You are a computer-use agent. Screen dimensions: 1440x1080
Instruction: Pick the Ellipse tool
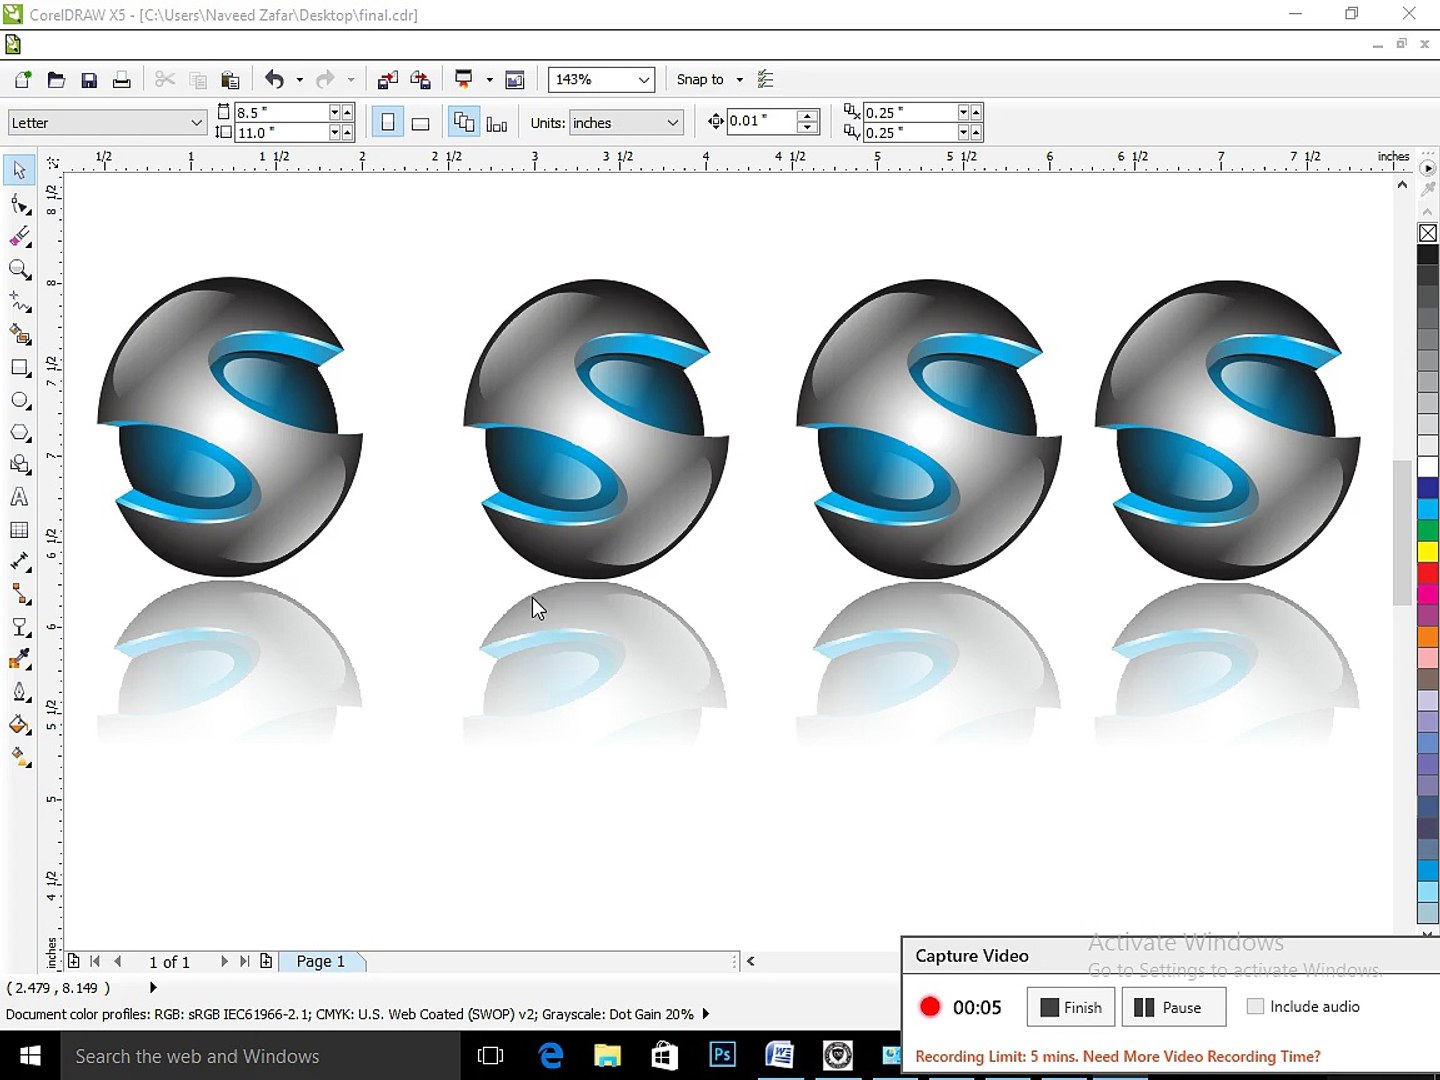[x=19, y=401]
